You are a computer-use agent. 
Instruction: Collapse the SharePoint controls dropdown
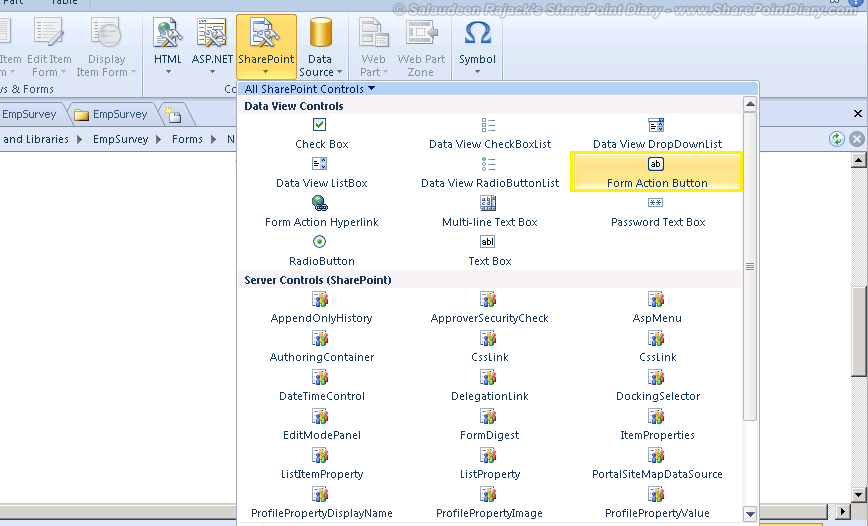pos(266,47)
